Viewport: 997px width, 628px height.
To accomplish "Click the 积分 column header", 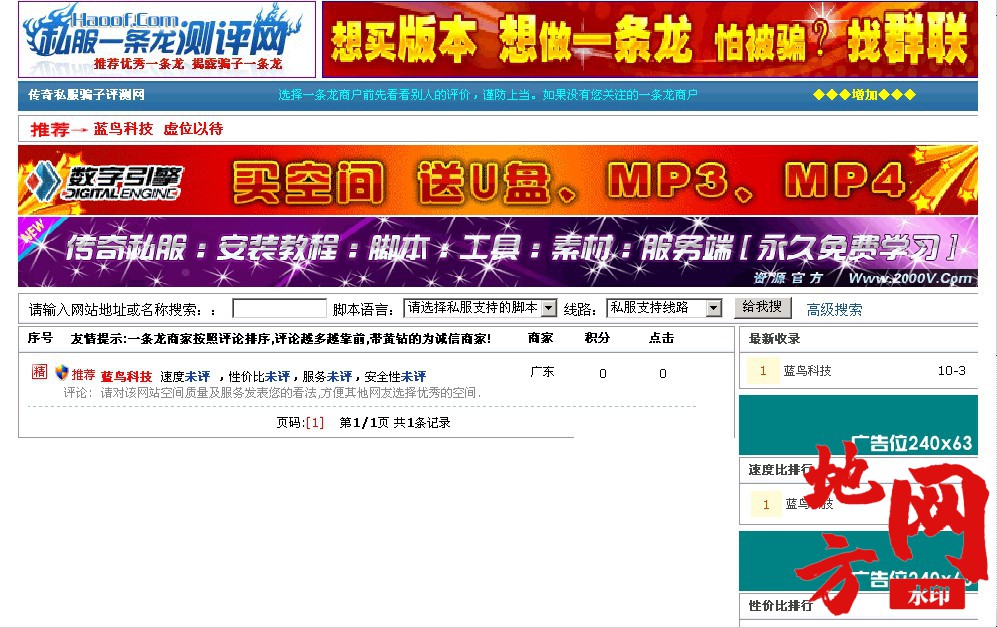I will (597, 338).
